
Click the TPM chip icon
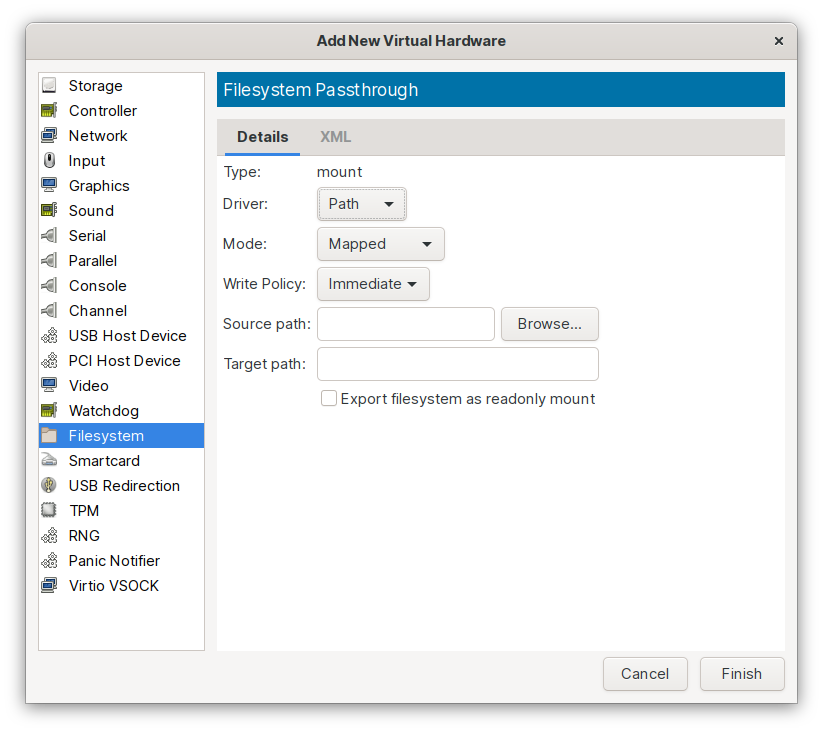tap(50, 510)
